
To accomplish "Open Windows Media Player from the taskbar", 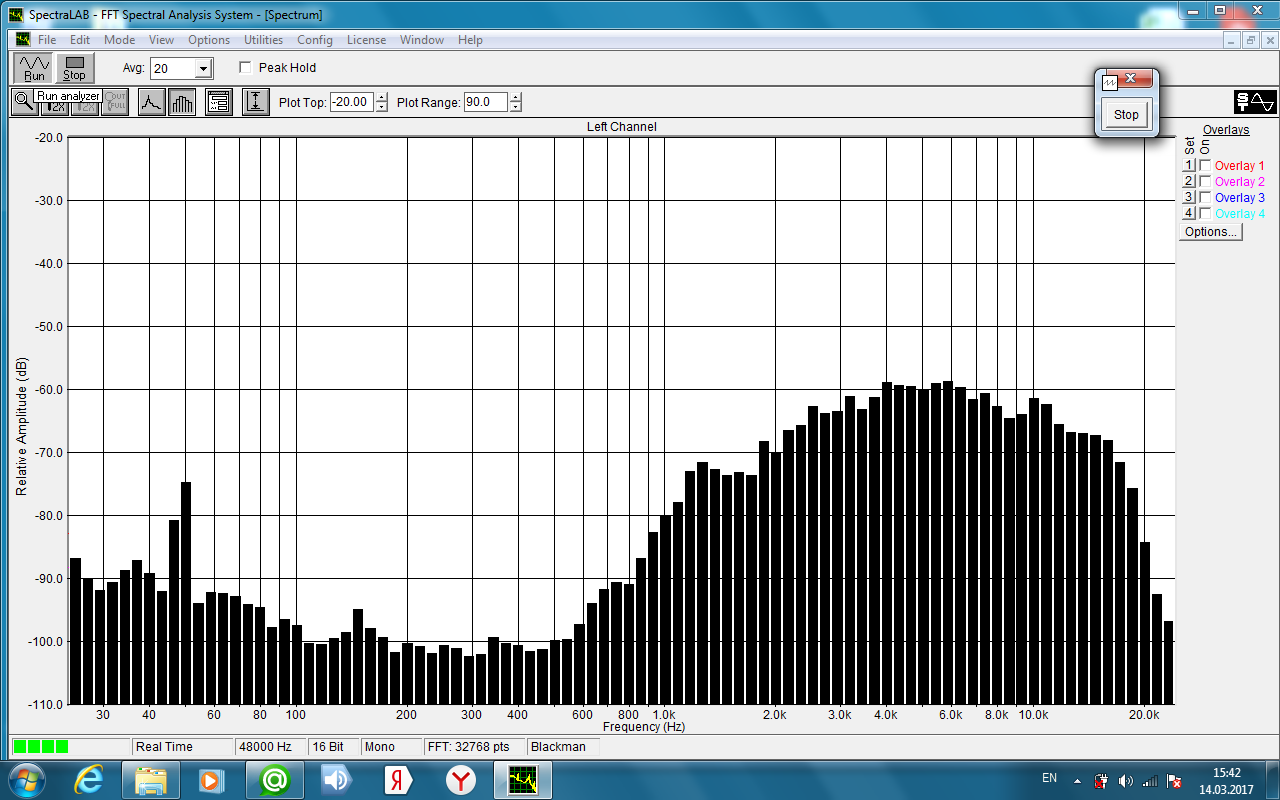I will click(211, 780).
